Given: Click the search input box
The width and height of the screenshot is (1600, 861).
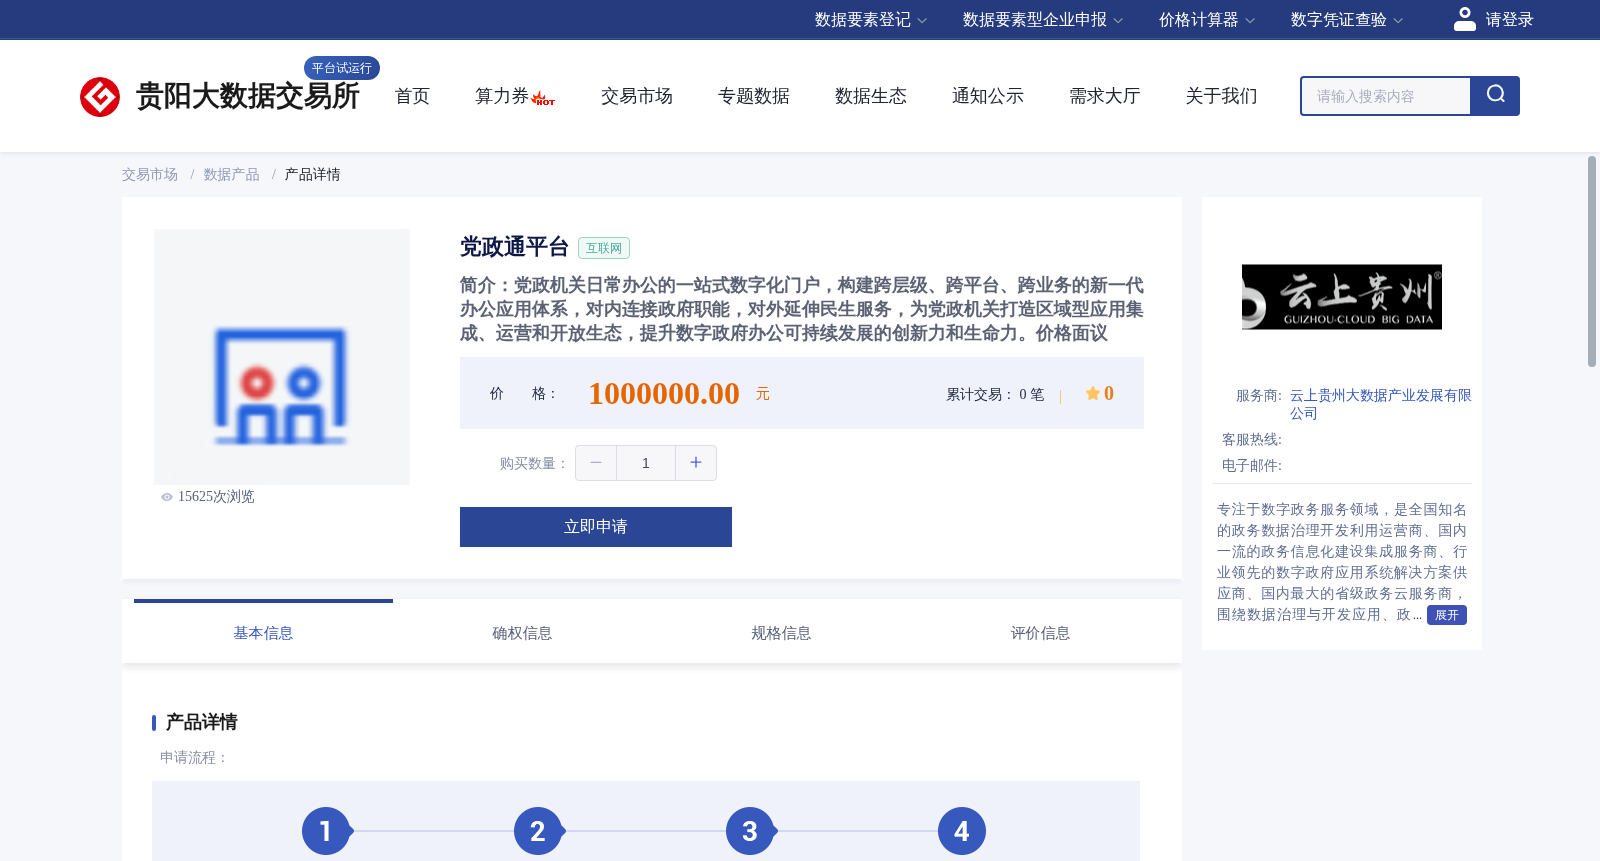Looking at the screenshot, I should [x=1386, y=96].
